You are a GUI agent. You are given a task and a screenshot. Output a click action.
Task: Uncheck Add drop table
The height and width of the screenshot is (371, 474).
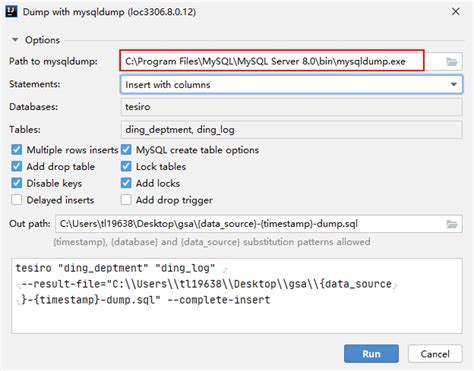(x=17, y=166)
